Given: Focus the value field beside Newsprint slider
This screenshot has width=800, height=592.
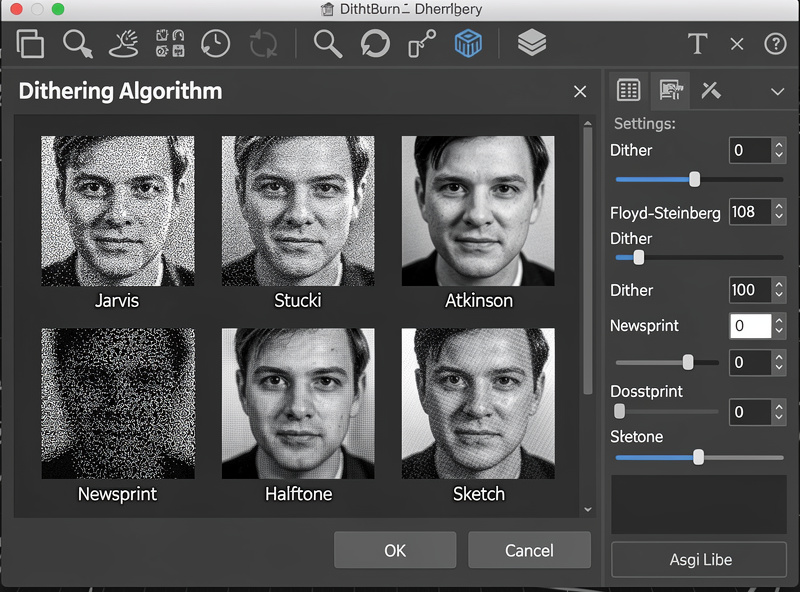Looking at the screenshot, I should [x=749, y=362].
